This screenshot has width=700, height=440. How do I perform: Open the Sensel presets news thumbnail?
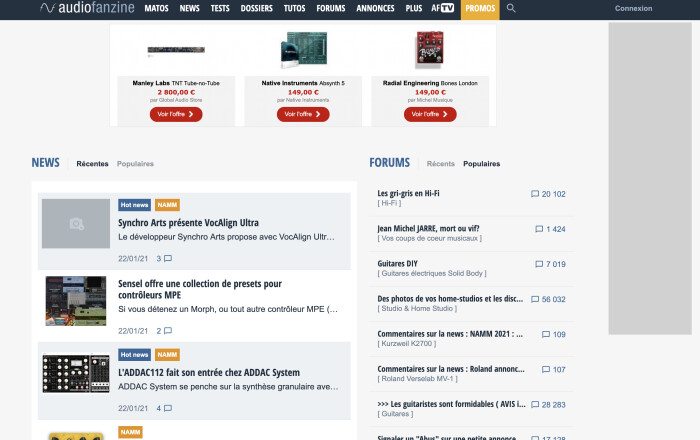coord(76,301)
